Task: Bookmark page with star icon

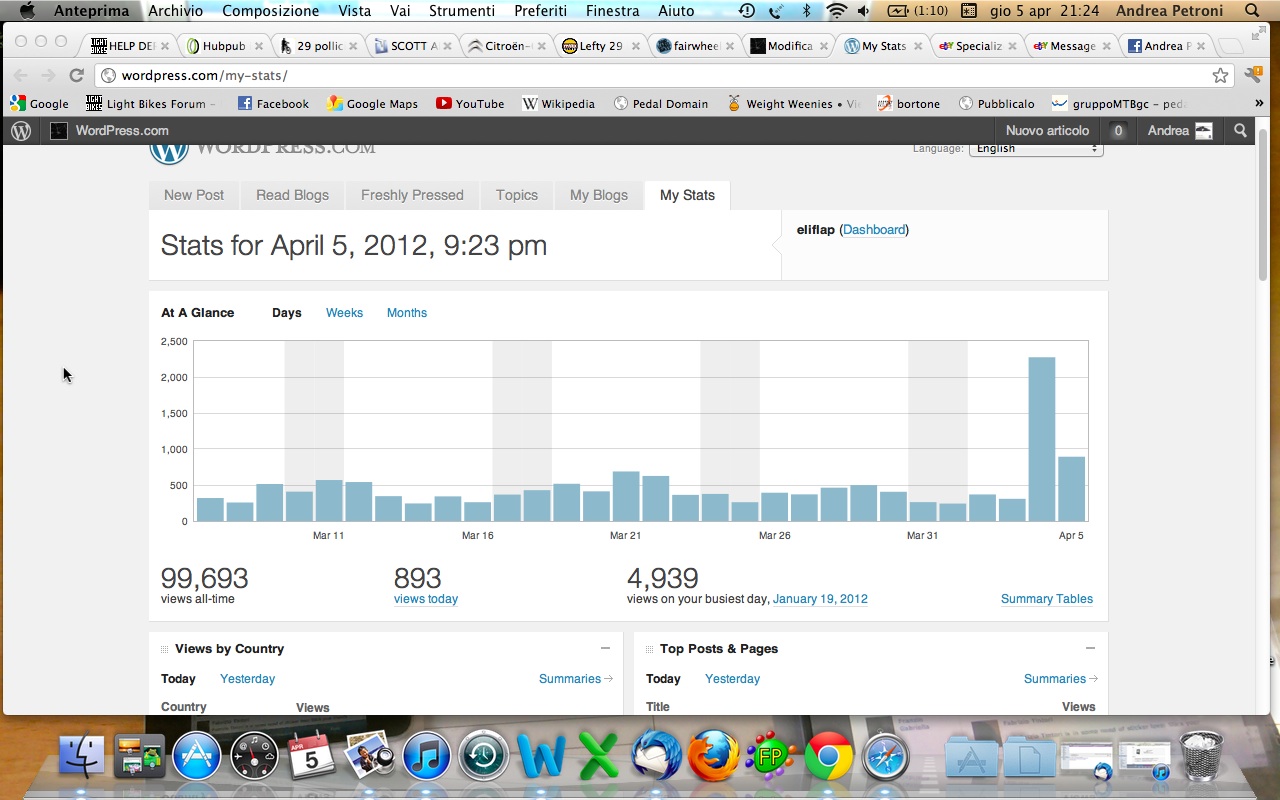Action: coord(1220,75)
